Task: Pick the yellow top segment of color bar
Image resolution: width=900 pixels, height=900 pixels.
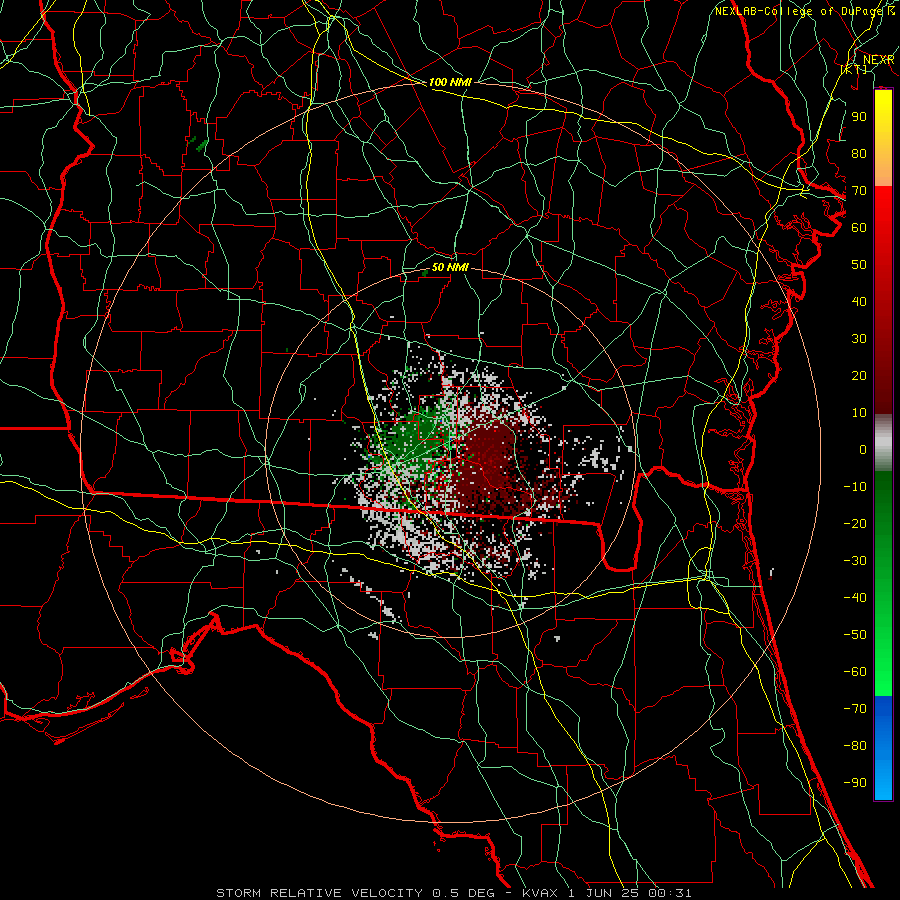Action: pos(883,138)
